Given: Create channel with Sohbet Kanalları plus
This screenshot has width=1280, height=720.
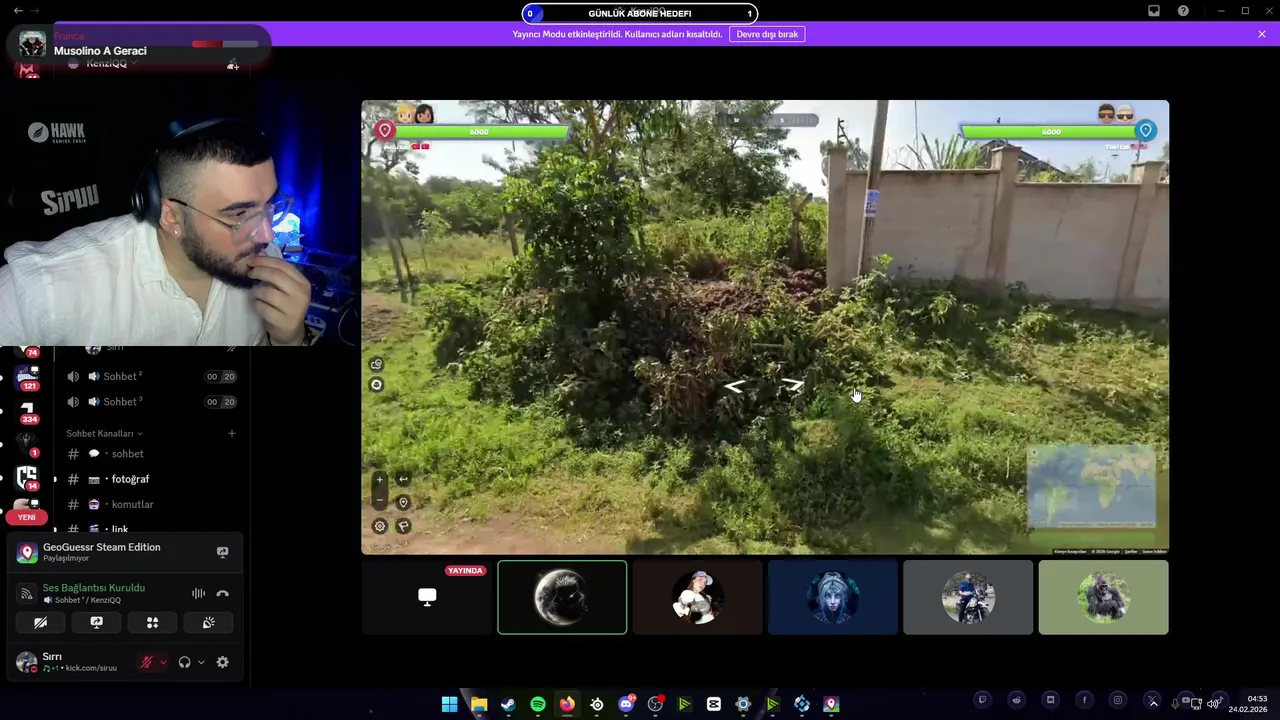Looking at the screenshot, I should [232, 434].
